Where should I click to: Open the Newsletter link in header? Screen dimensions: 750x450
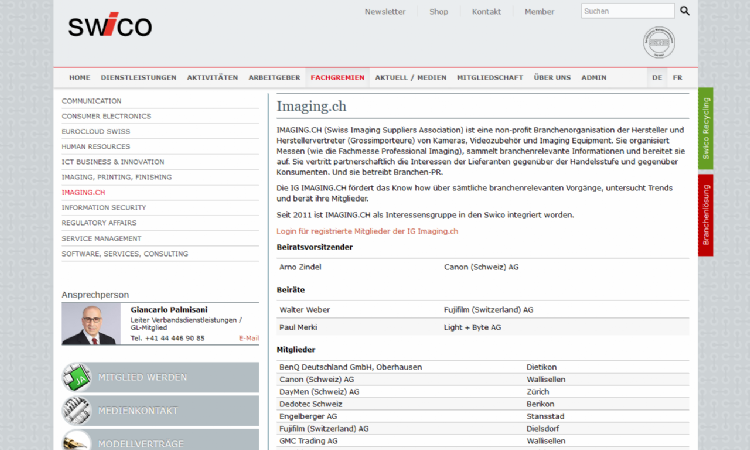[x=385, y=12]
